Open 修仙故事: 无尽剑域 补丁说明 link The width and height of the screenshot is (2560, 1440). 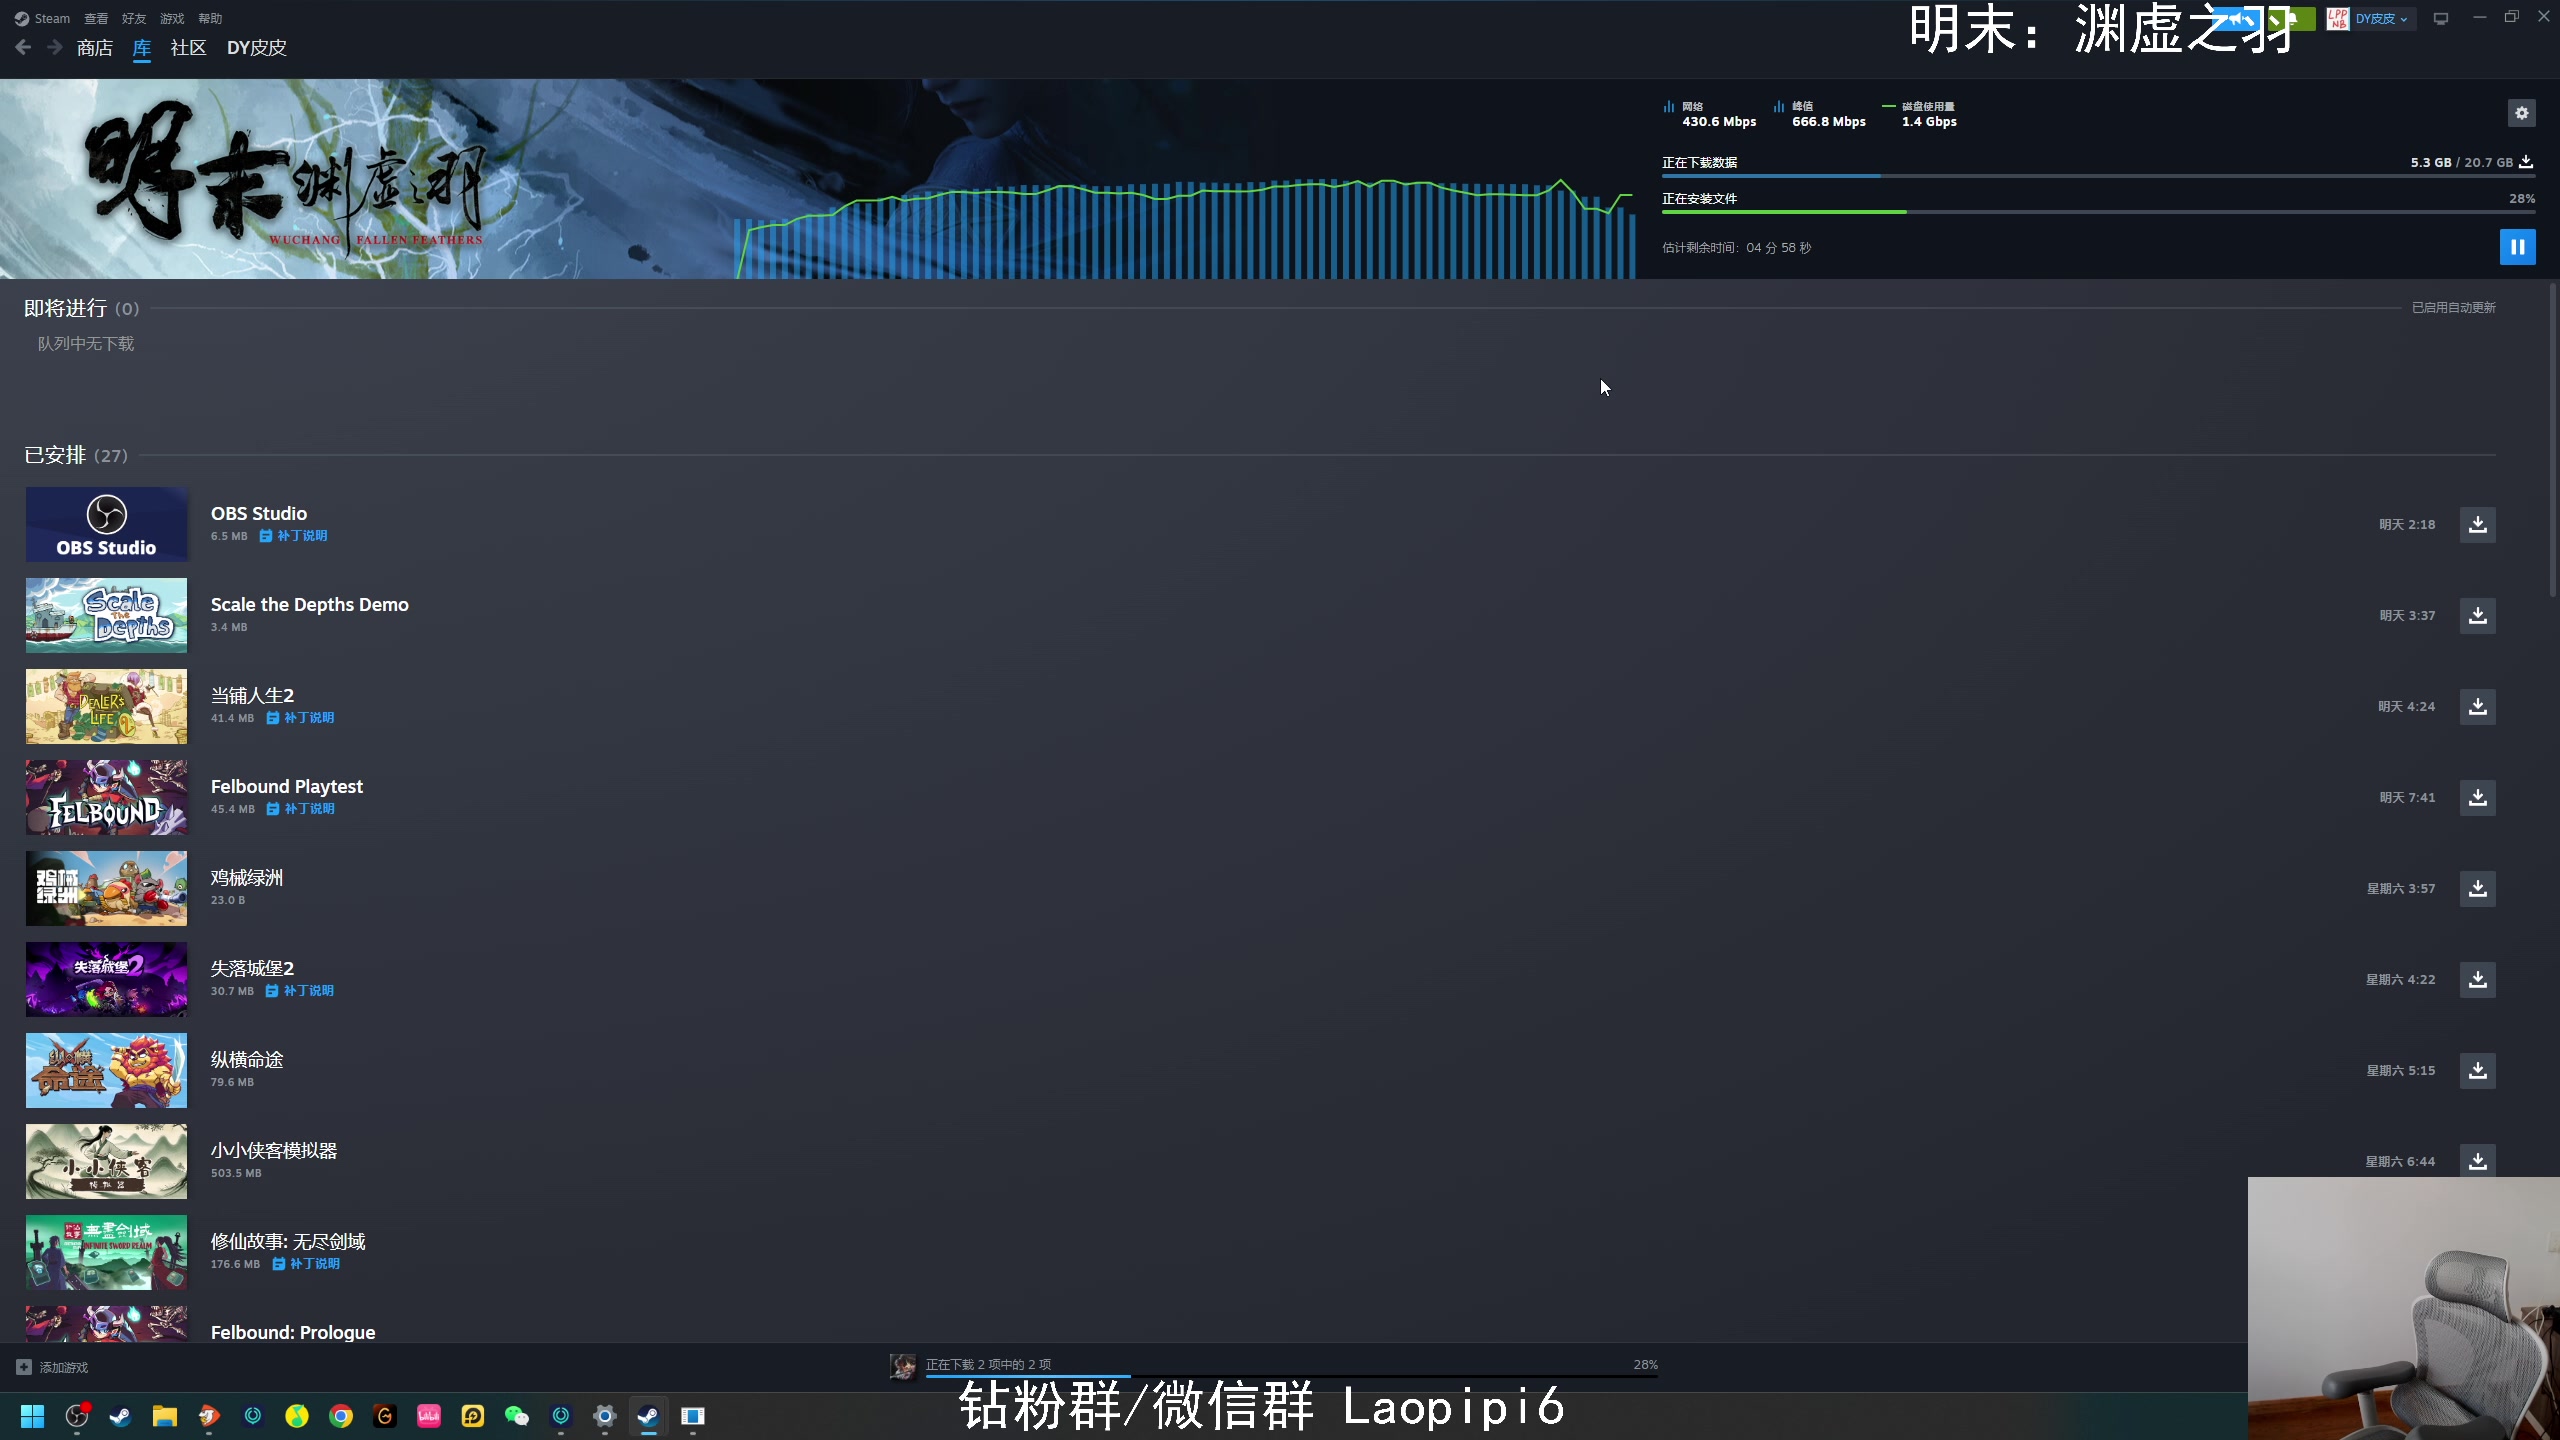point(306,1264)
